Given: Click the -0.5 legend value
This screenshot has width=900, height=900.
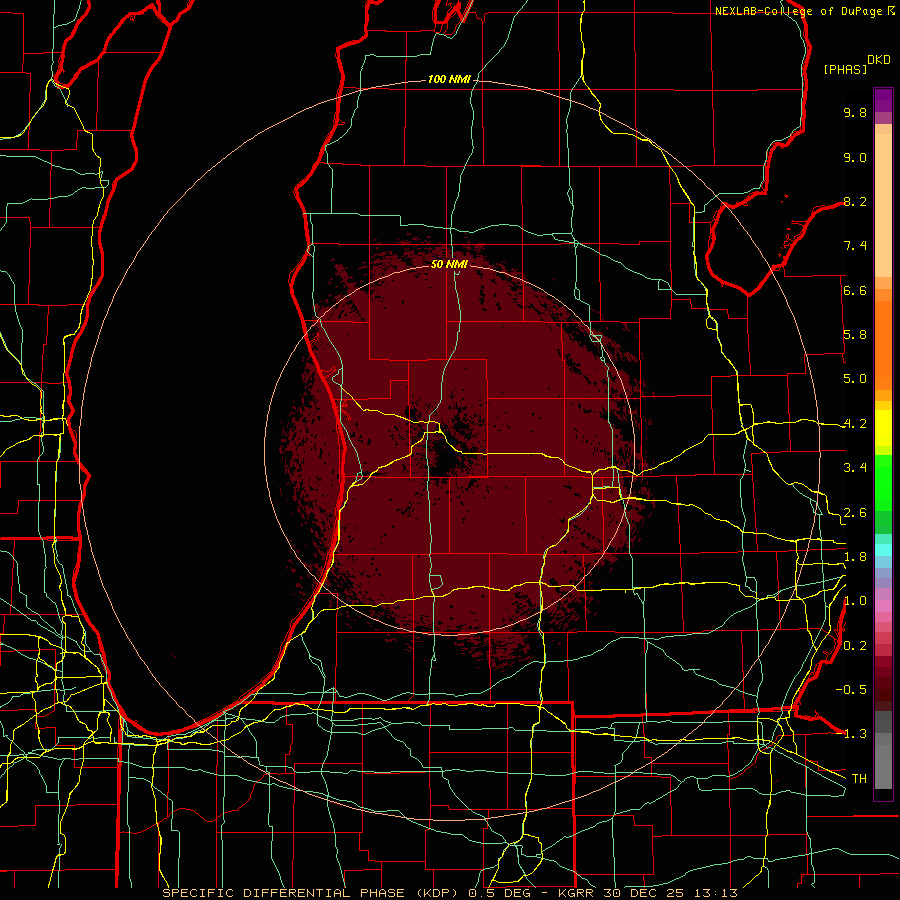Looking at the screenshot, I should coord(851,690).
